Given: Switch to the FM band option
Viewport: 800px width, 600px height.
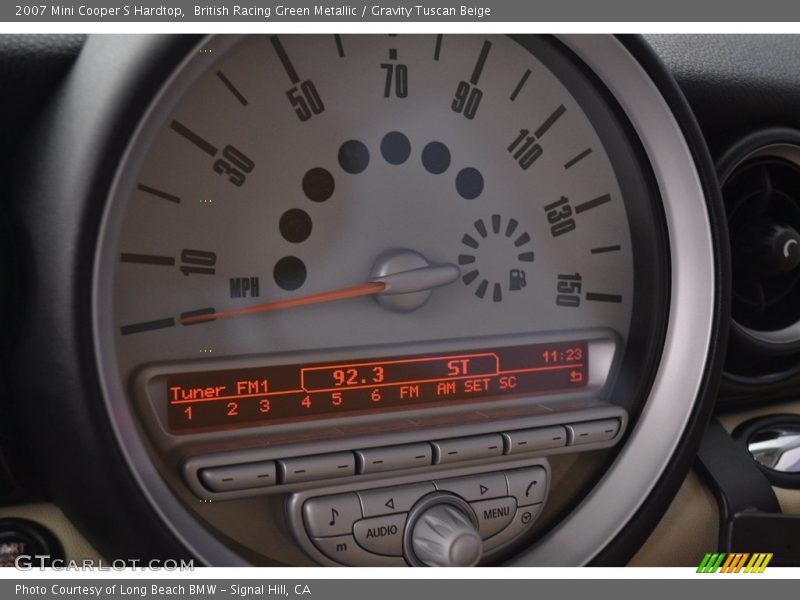Looking at the screenshot, I should point(409,392).
